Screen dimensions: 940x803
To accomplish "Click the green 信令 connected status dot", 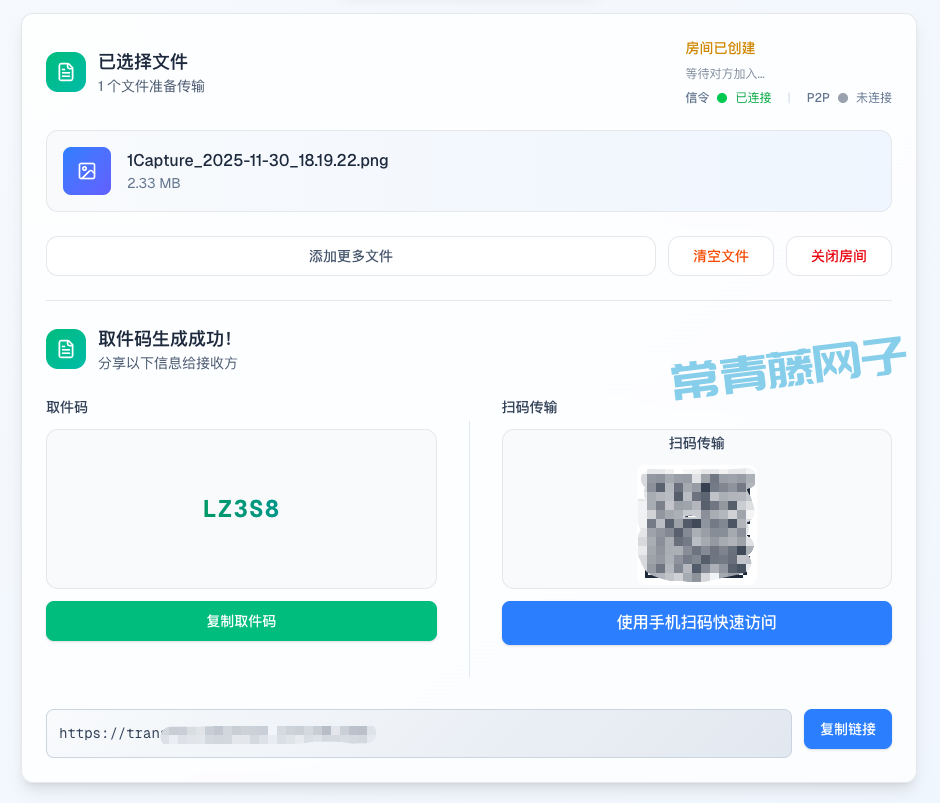I will click(x=722, y=98).
